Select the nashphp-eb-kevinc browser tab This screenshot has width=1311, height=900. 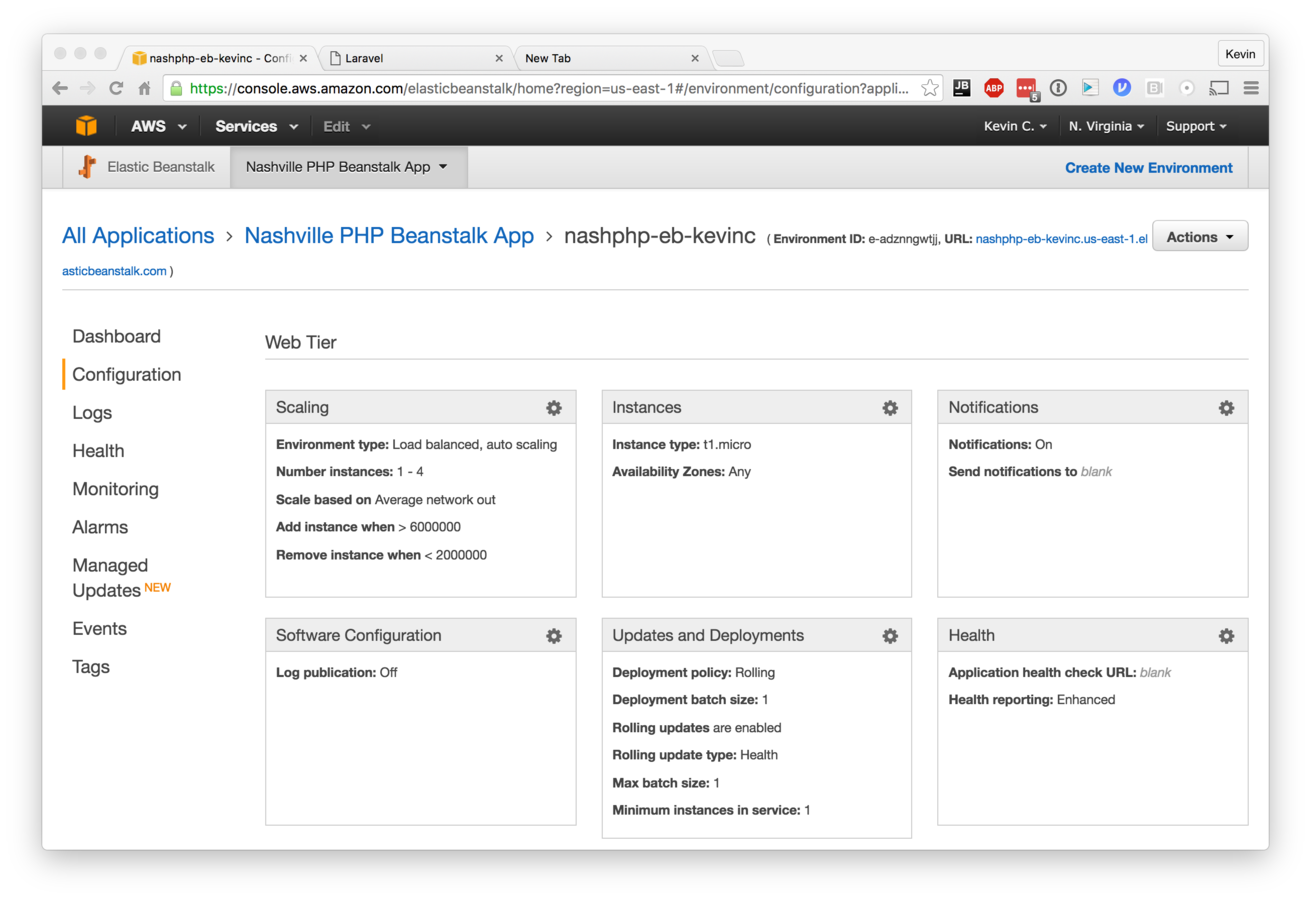(x=218, y=58)
